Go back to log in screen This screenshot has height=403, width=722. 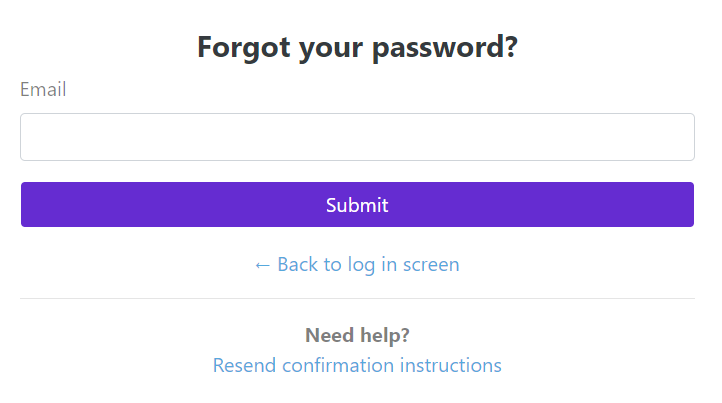click(357, 264)
